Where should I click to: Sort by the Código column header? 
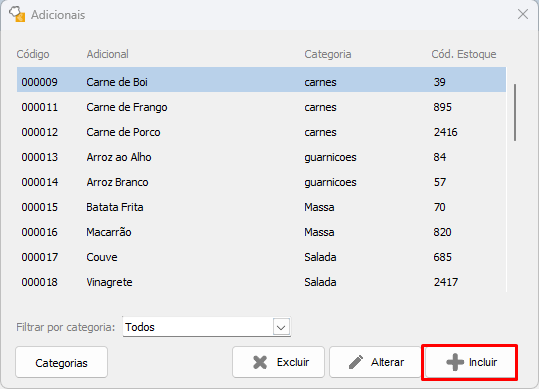point(33,54)
